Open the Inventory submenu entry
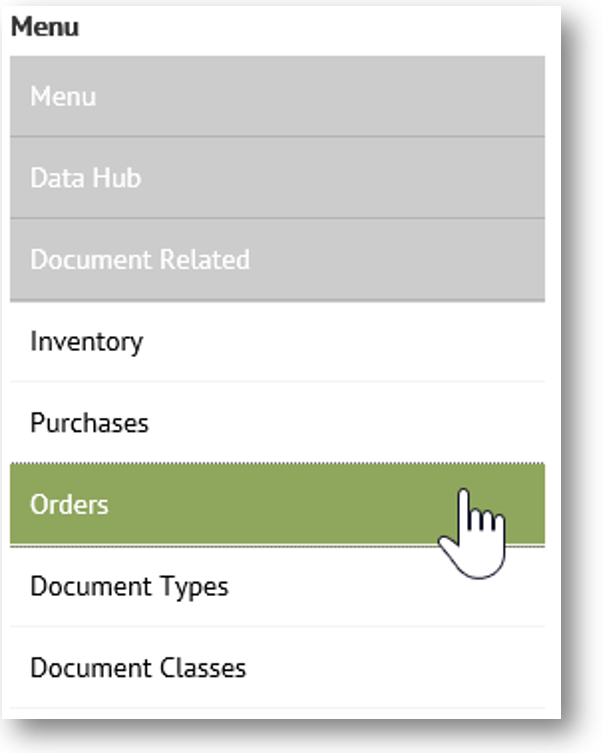Screen dimensions: 603x753 coord(87,341)
